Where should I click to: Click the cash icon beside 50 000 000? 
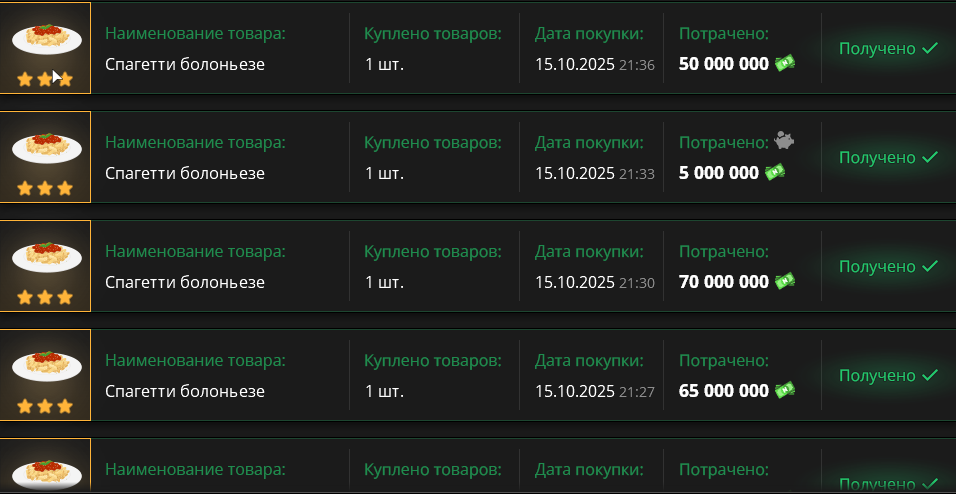coord(785,64)
